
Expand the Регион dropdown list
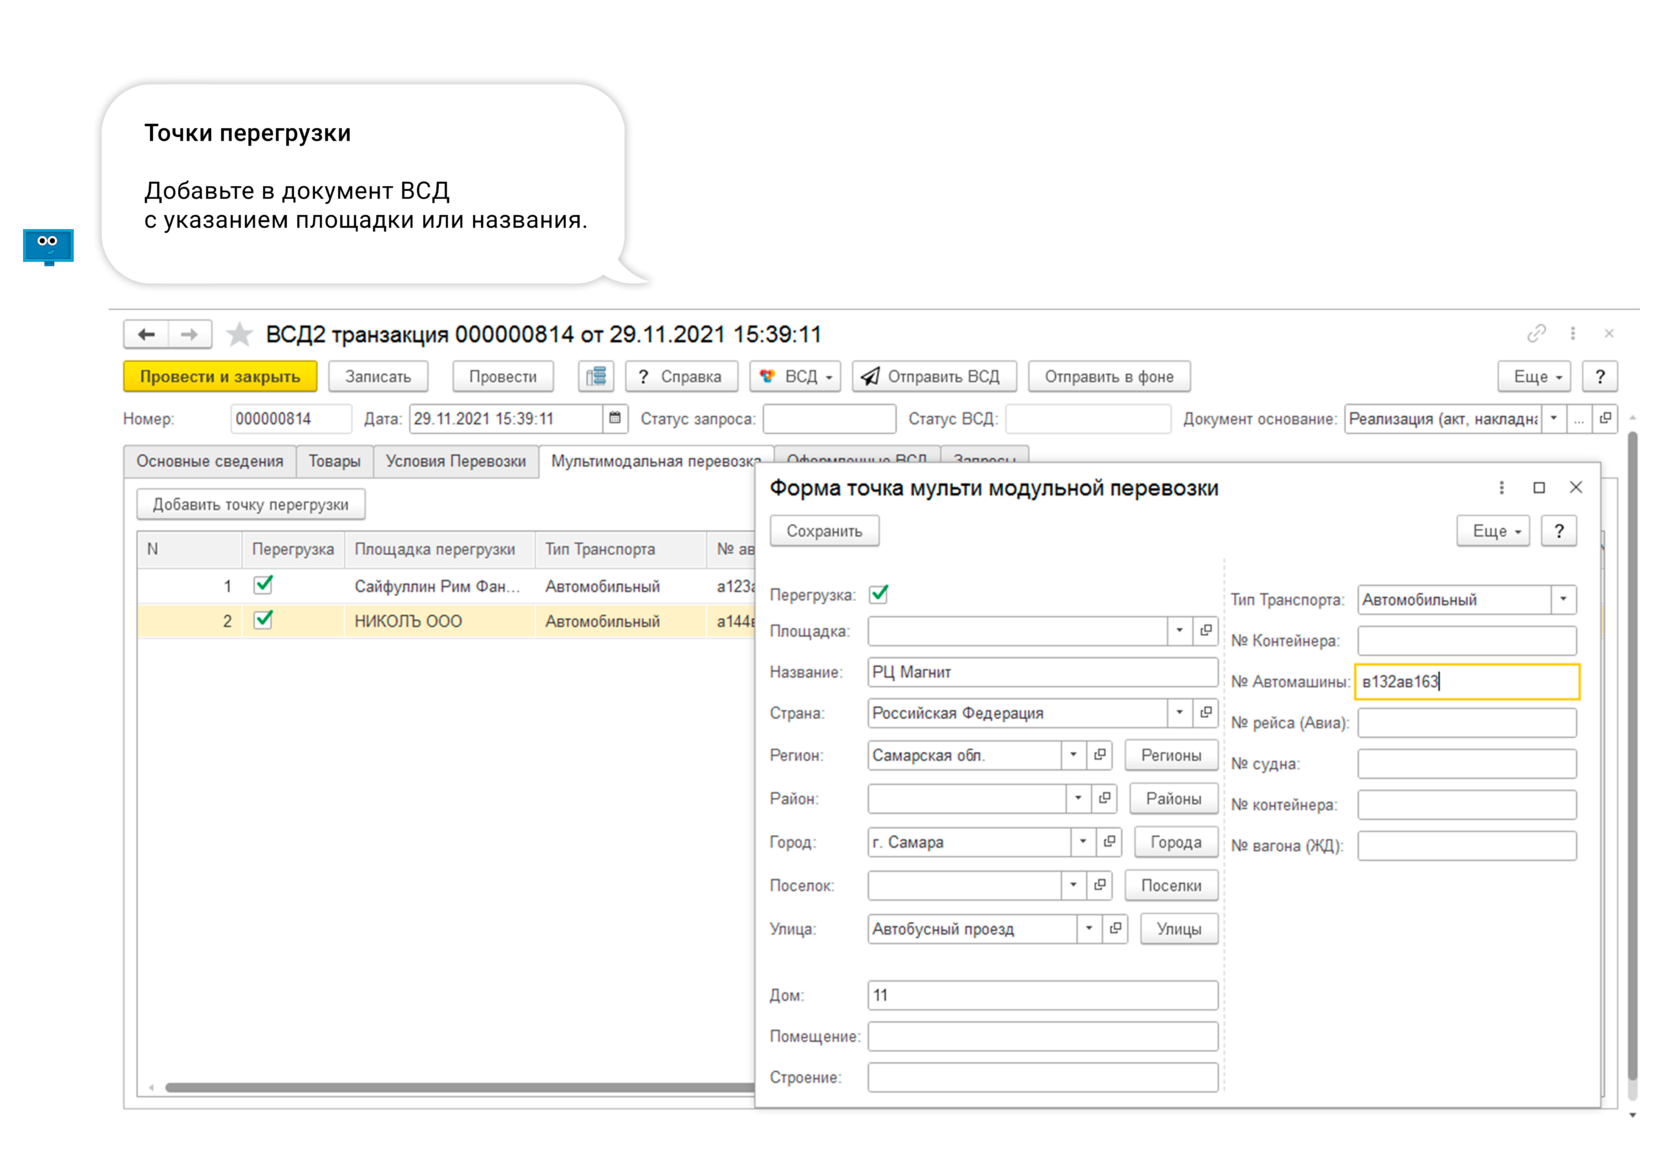(1074, 754)
